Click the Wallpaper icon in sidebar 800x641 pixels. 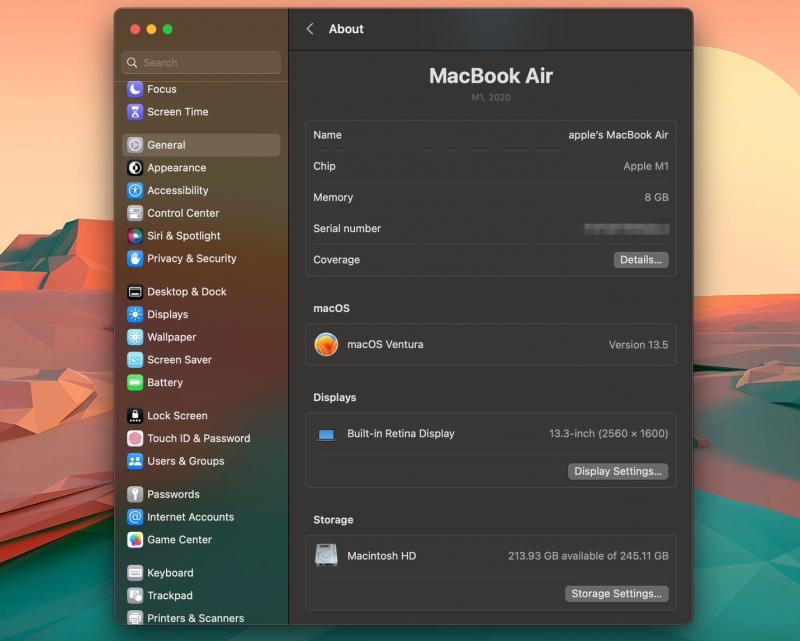pyautogui.click(x=135, y=337)
